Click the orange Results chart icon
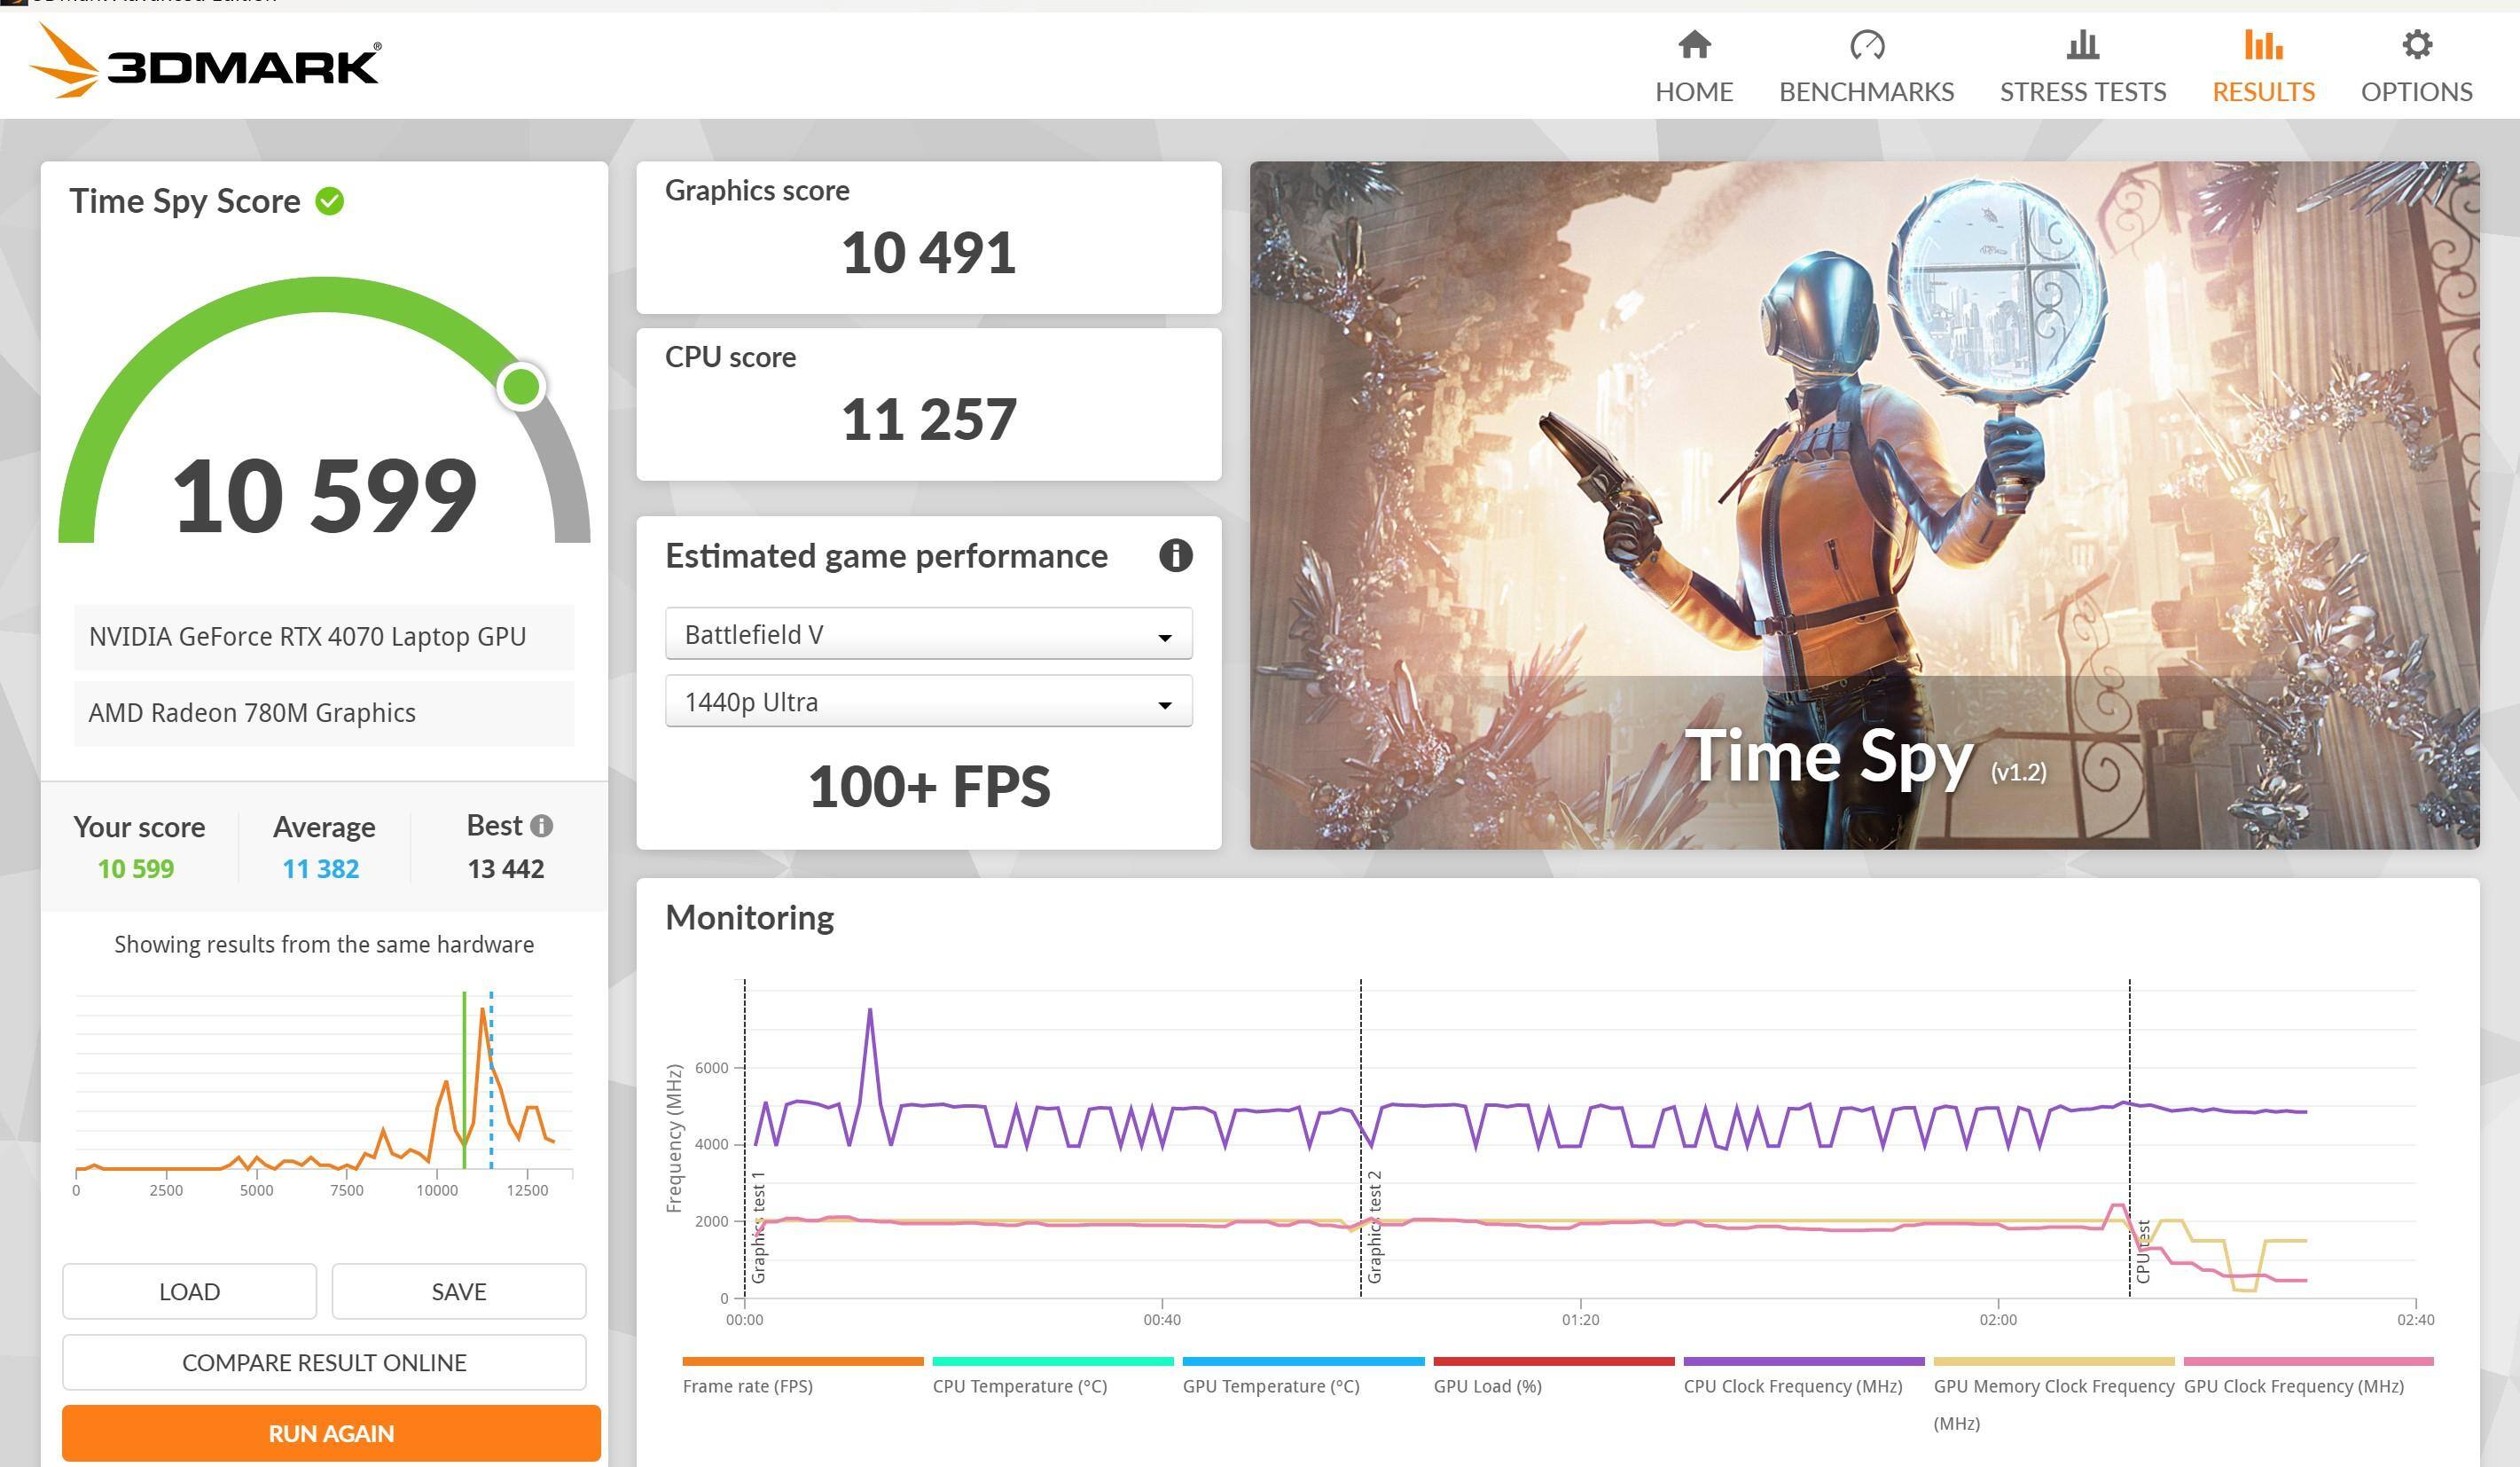 pos(2263,45)
